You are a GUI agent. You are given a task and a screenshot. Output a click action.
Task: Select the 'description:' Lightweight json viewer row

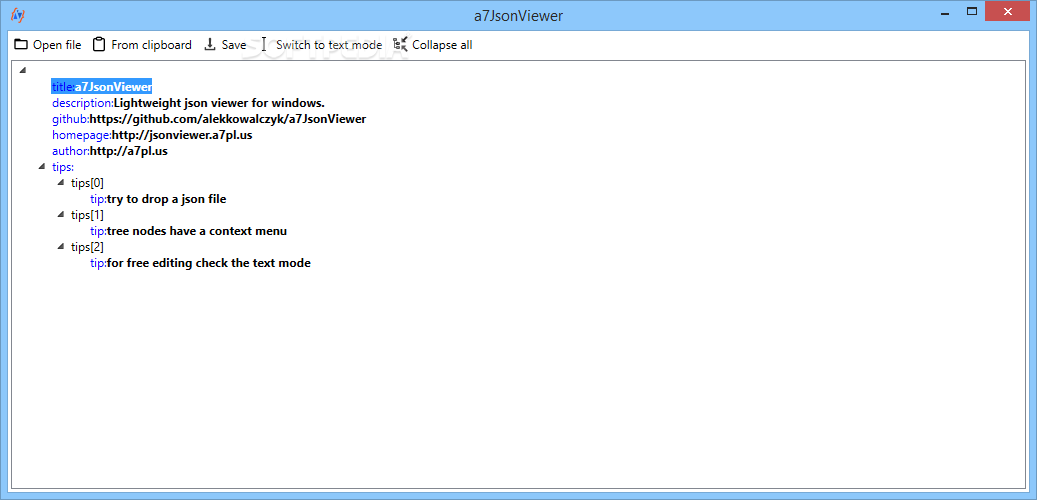(188, 103)
